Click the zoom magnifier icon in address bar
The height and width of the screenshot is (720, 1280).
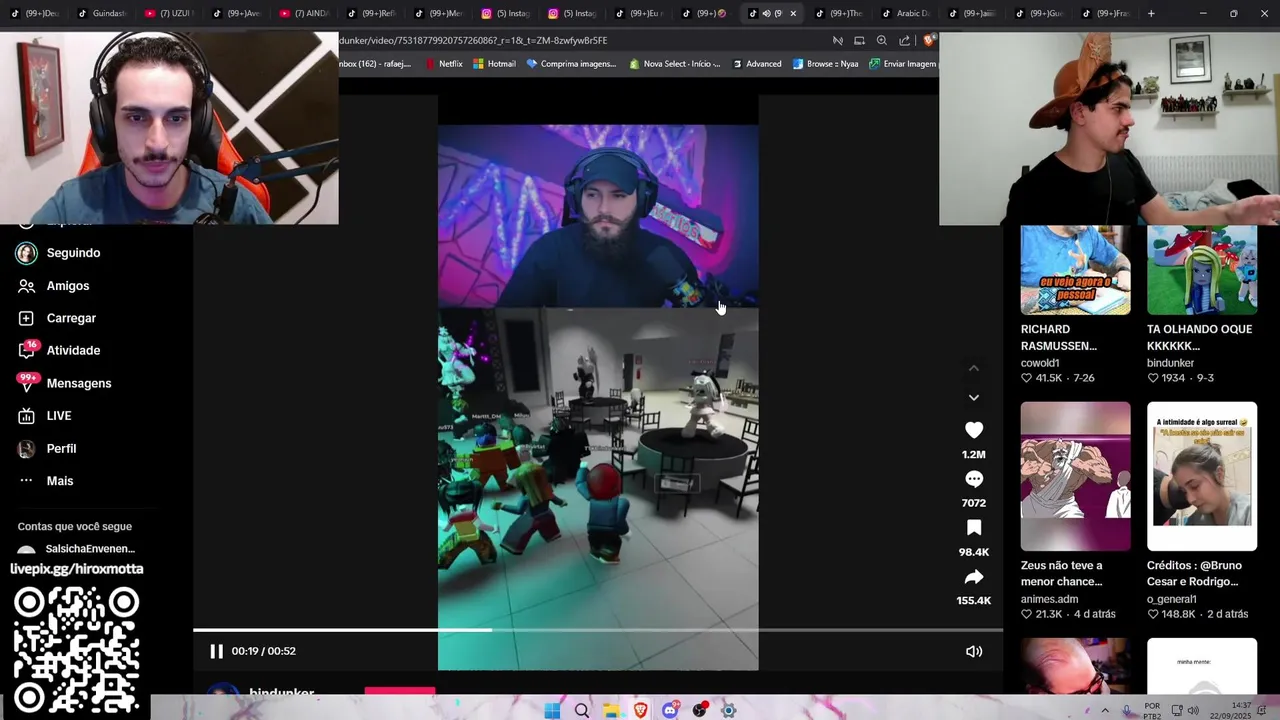[x=881, y=41]
